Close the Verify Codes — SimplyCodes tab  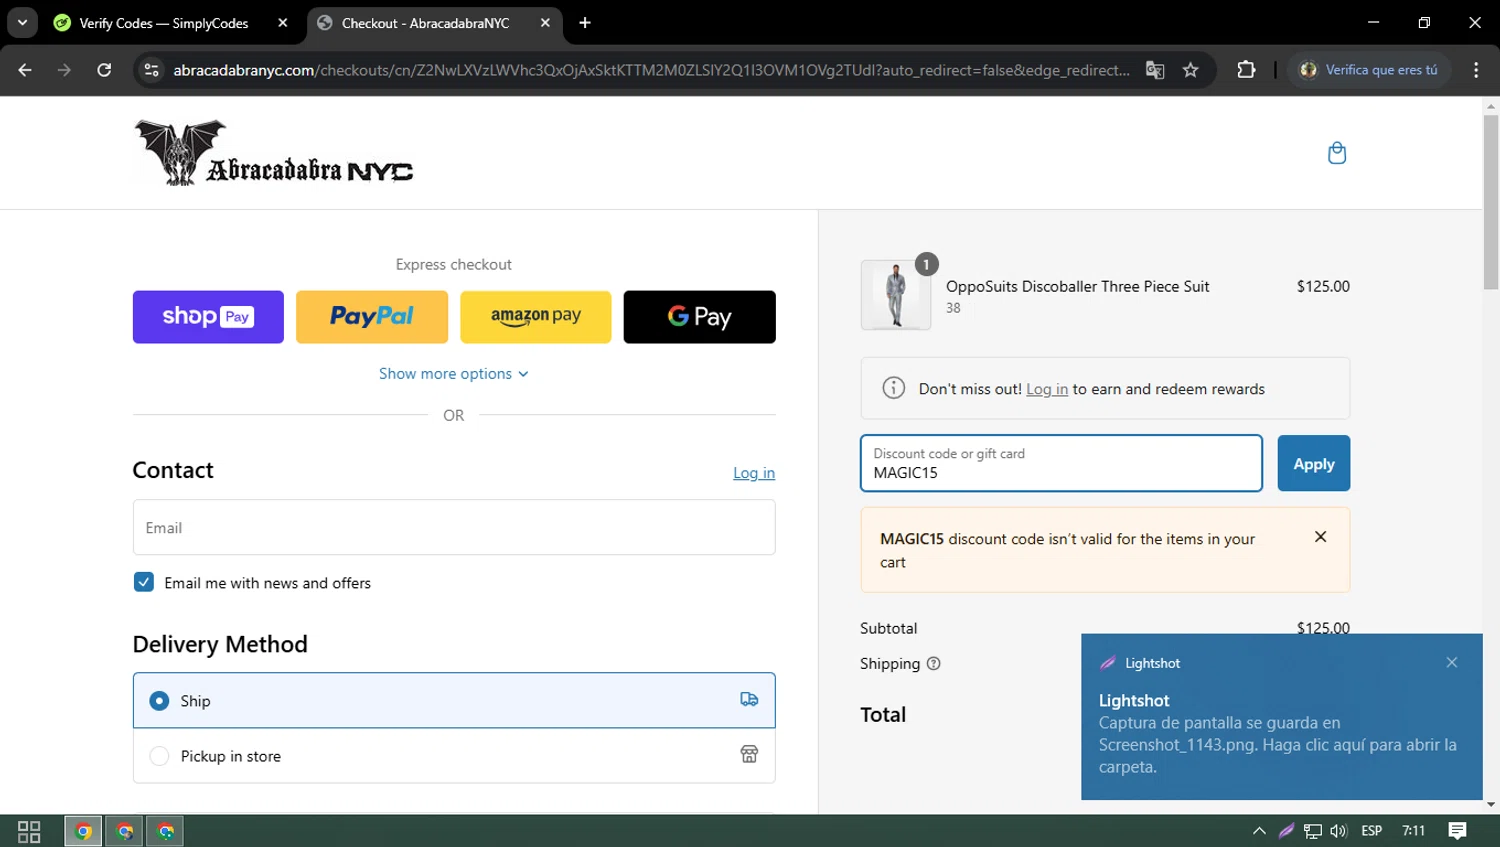pyautogui.click(x=283, y=23)
